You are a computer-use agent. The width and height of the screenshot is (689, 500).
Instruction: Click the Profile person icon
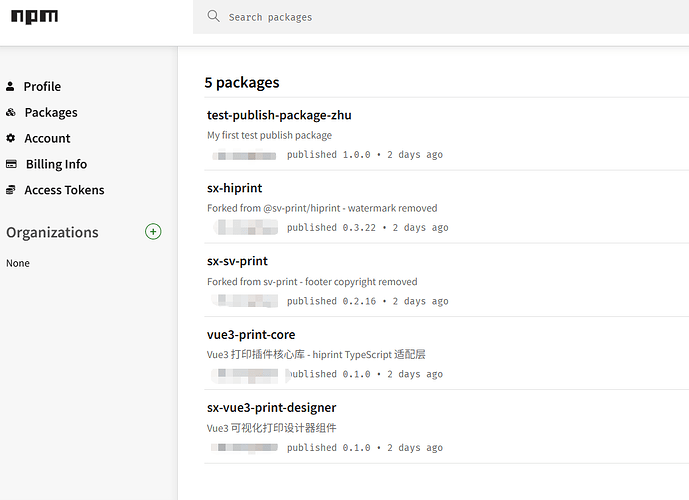click(x=11, y=87)
